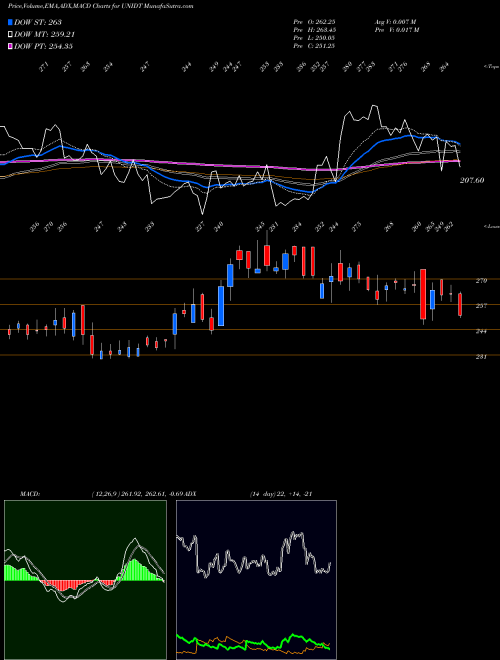Viewport: 500px width, 660px height.
Task: Click the tall red candle near the 270 line at right
Action: coord(423,295)
